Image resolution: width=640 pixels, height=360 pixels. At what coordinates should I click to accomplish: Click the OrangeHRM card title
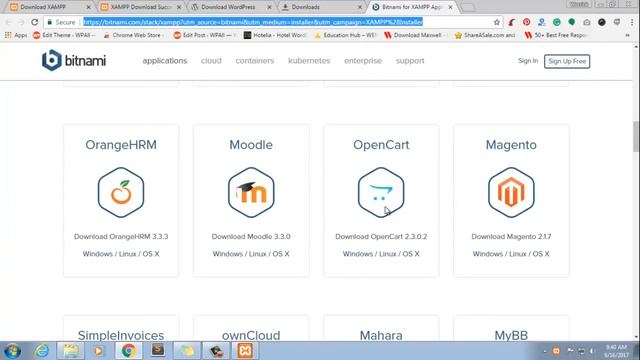tap(121, 145)
